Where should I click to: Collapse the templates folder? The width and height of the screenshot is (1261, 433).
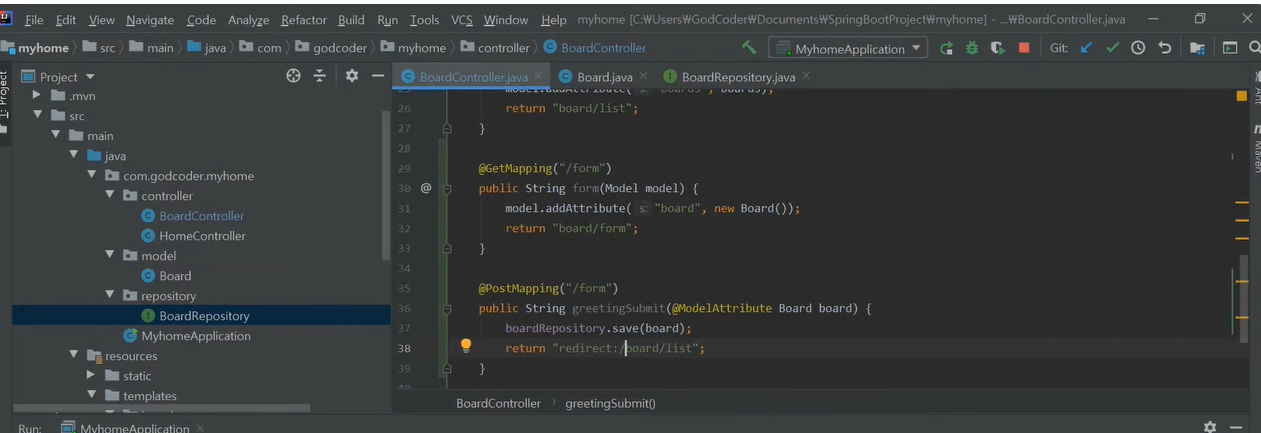91,396
